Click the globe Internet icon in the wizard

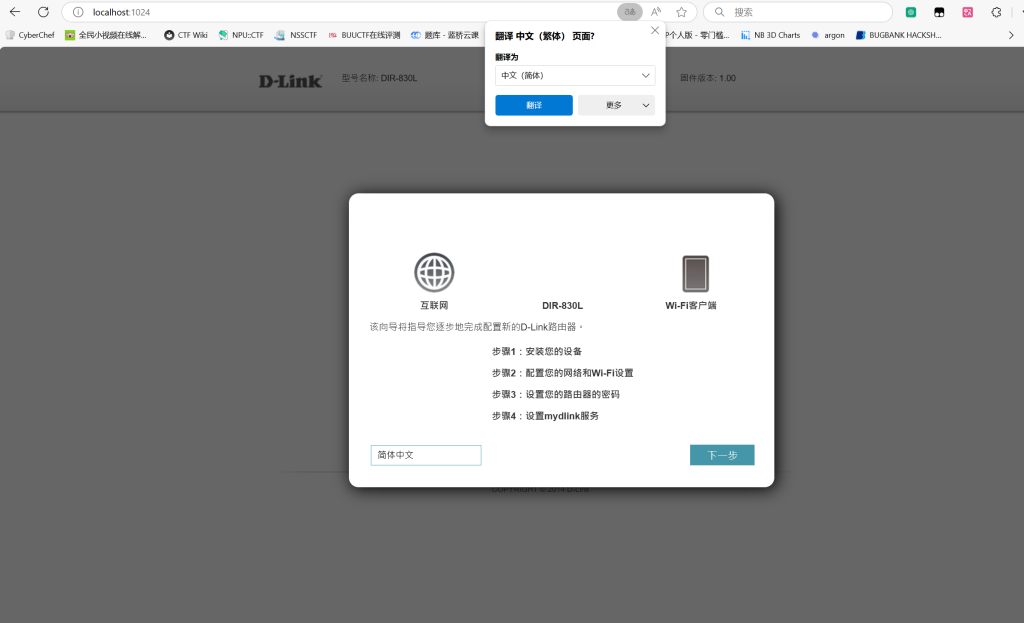point(434,272)
